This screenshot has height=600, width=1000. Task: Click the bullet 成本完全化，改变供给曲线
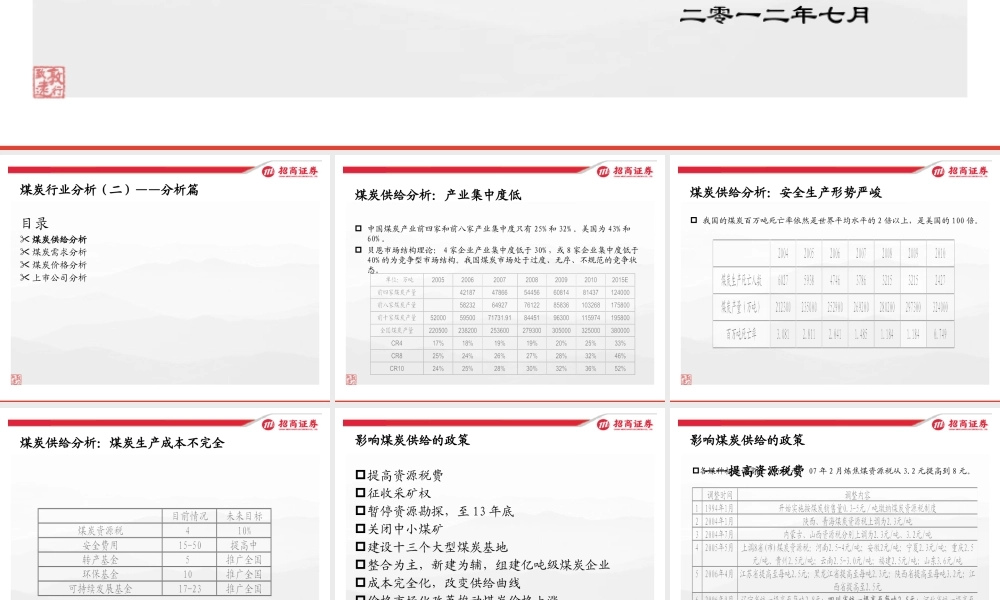(444, 583)
